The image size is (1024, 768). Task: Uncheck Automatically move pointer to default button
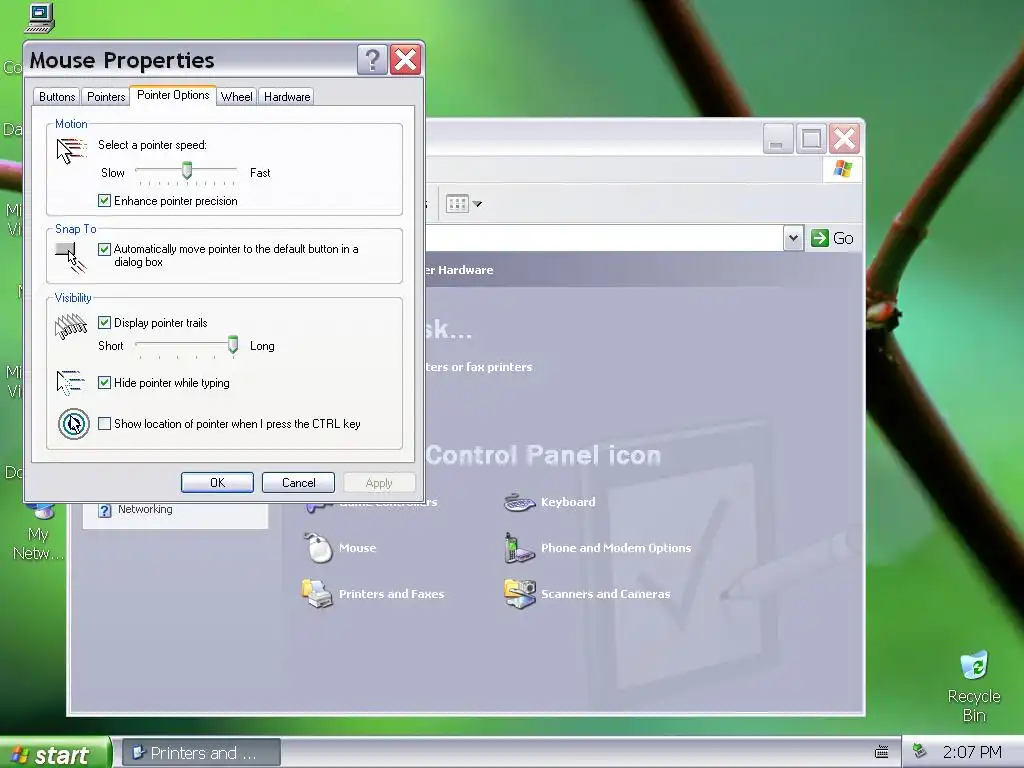[x=104, y=249]
